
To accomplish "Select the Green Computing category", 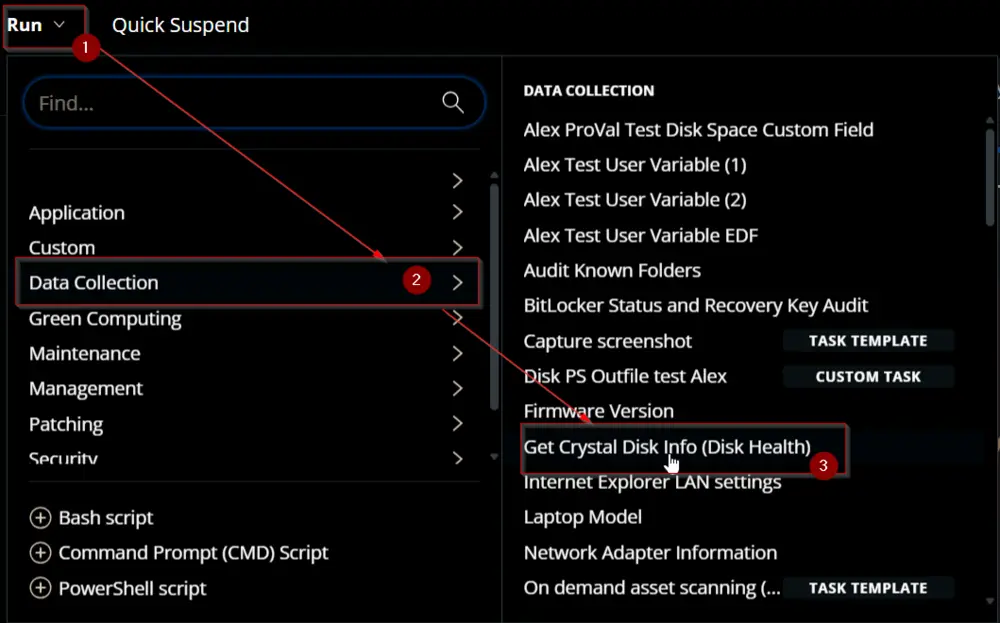I will [105, 318].
